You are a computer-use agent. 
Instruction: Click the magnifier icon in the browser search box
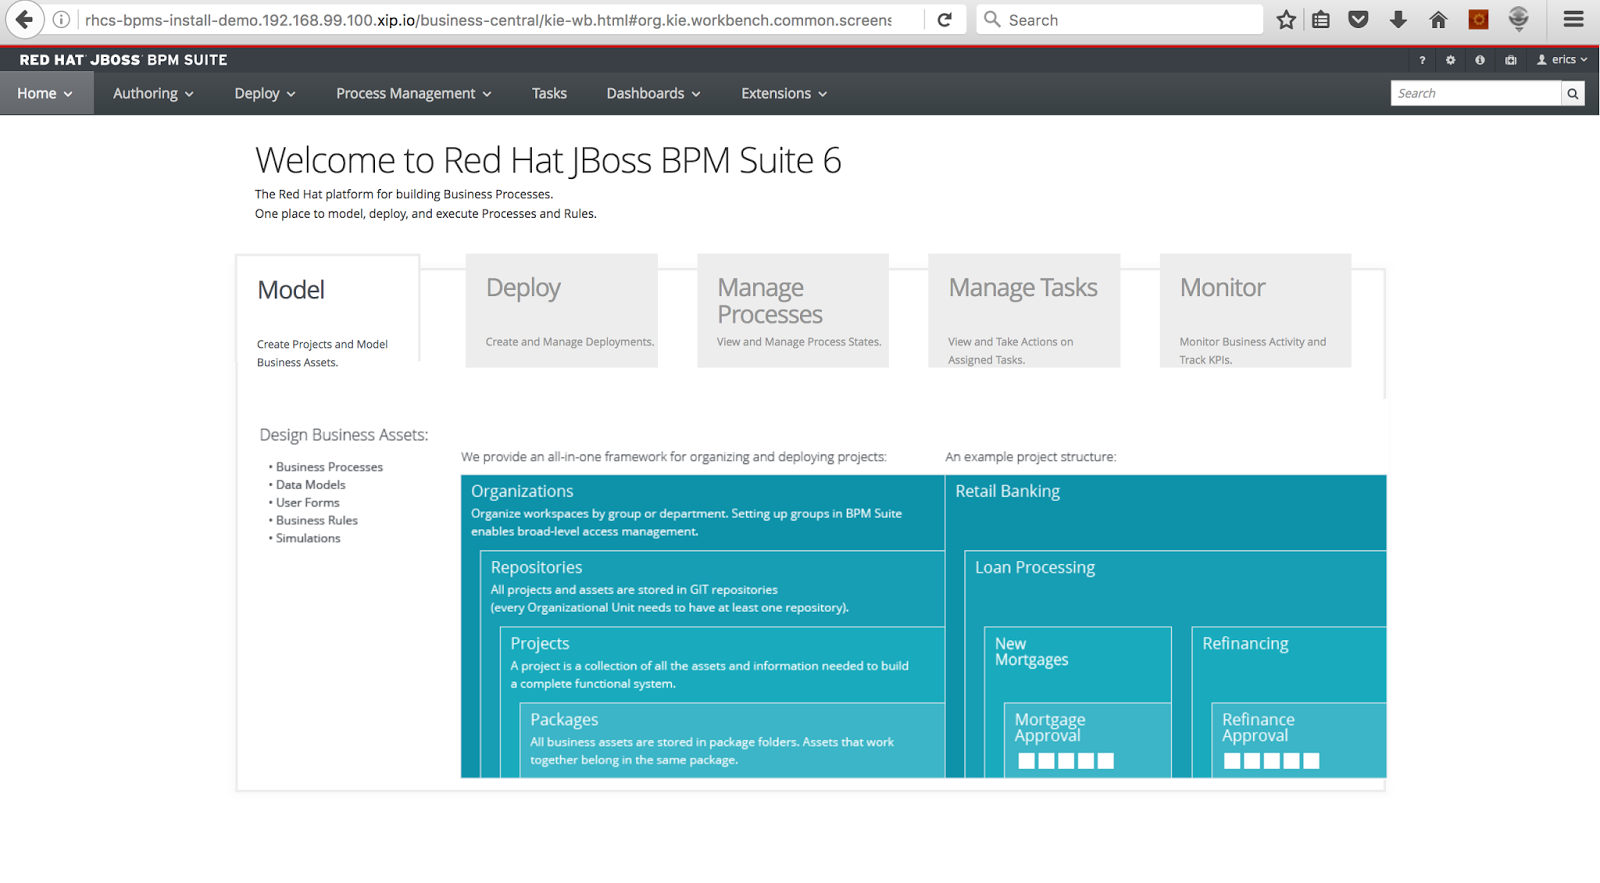992,19
